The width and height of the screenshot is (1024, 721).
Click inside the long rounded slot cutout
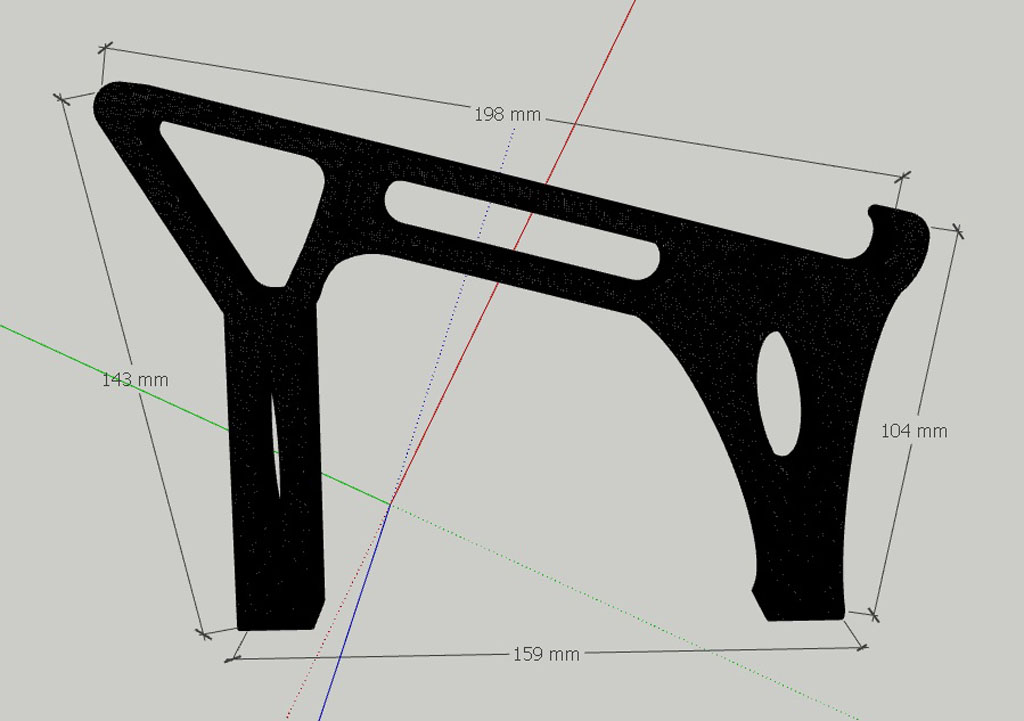click(520, 228)
